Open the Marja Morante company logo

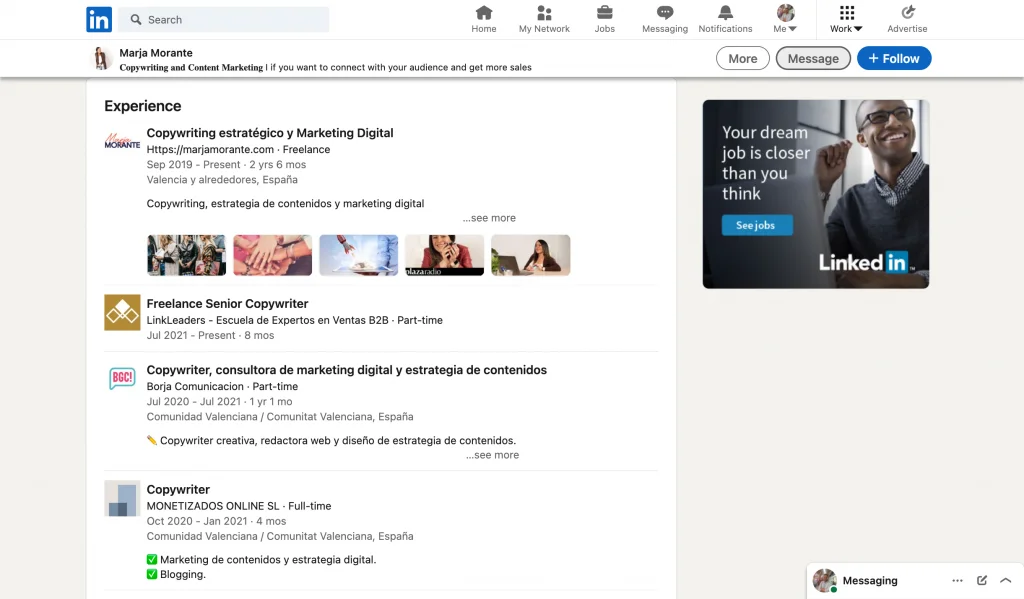(122, 140)
